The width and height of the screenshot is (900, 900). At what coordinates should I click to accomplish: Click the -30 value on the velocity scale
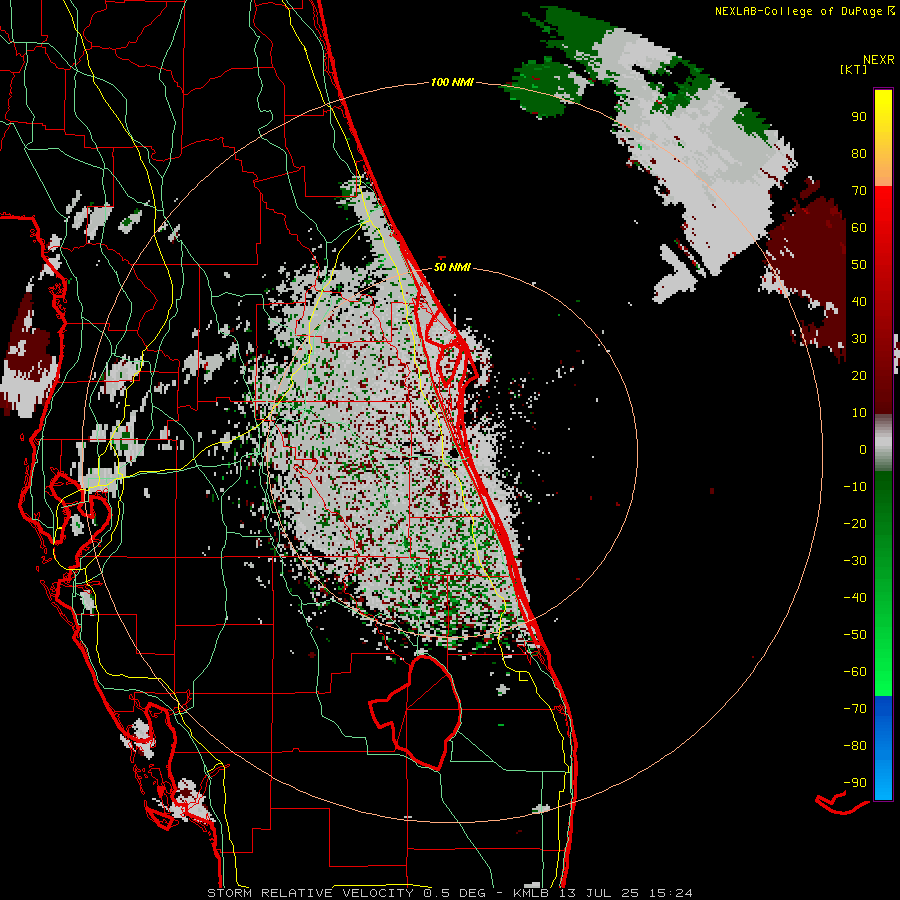click(x=855, y=561)
